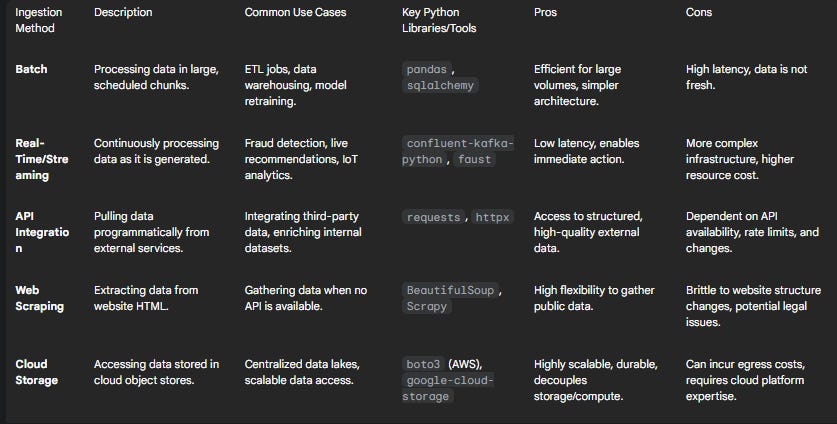This screenshot has height=424, width=837.
Task: Click the "Cons" column header
Action: pyautogui.click(x=699, y=12)
